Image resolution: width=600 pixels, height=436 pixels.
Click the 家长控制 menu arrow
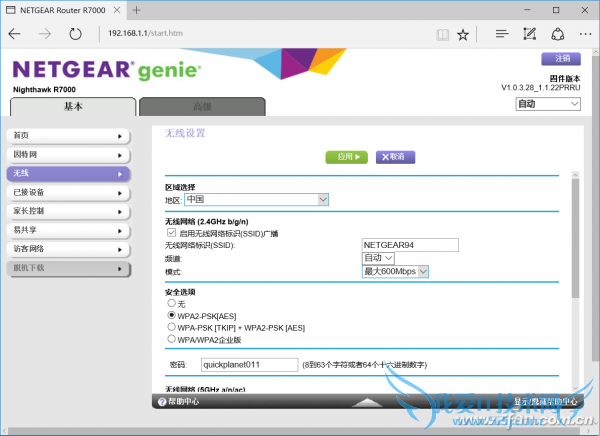point(120,212)
